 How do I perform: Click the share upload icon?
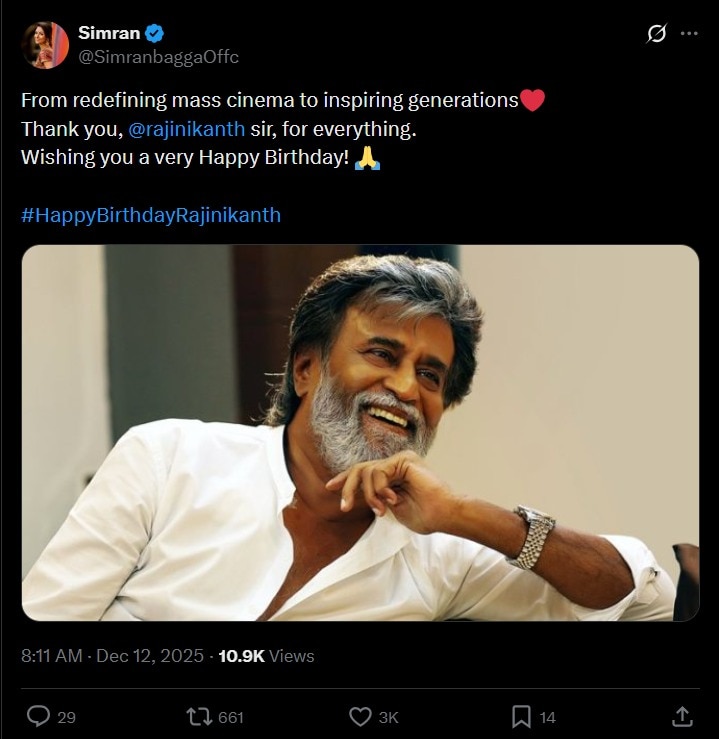682,716
